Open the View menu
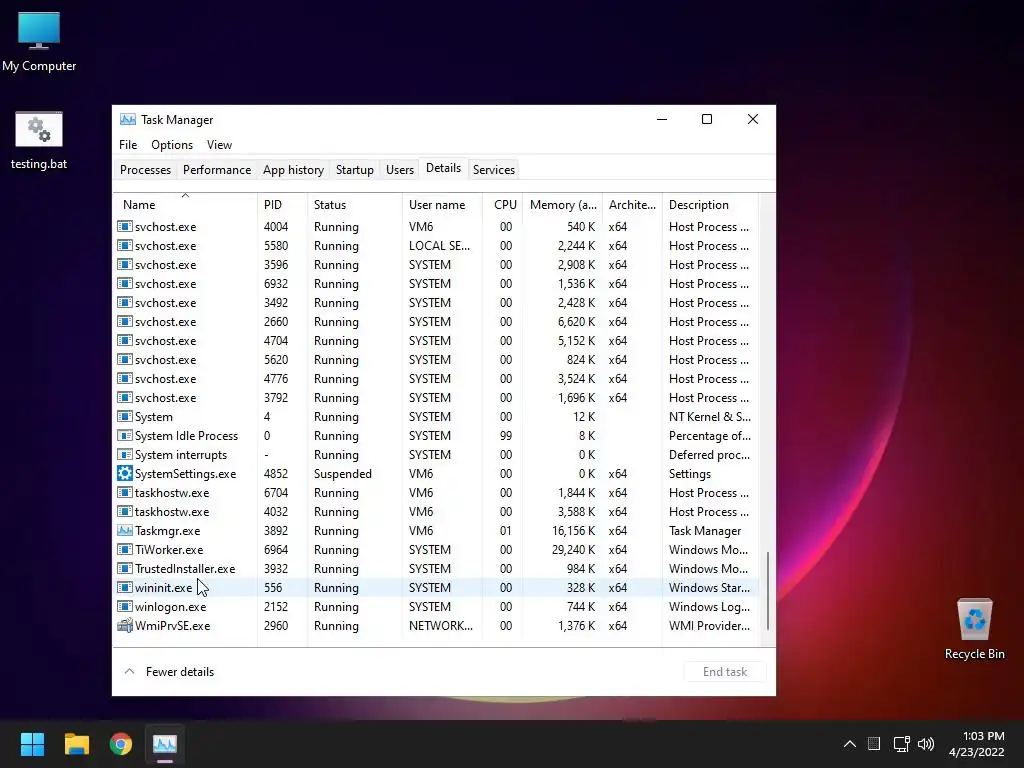 point(219,145)
